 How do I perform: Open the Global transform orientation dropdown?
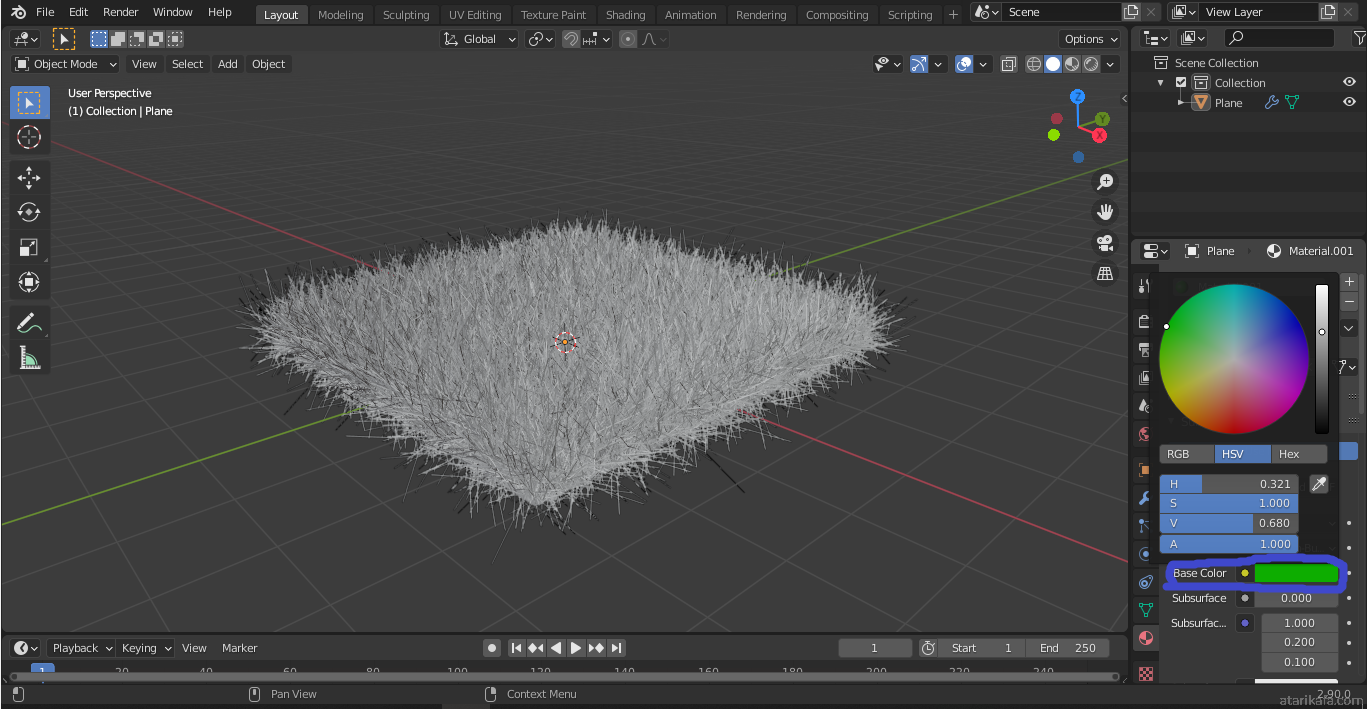click(x=479, y=39)
